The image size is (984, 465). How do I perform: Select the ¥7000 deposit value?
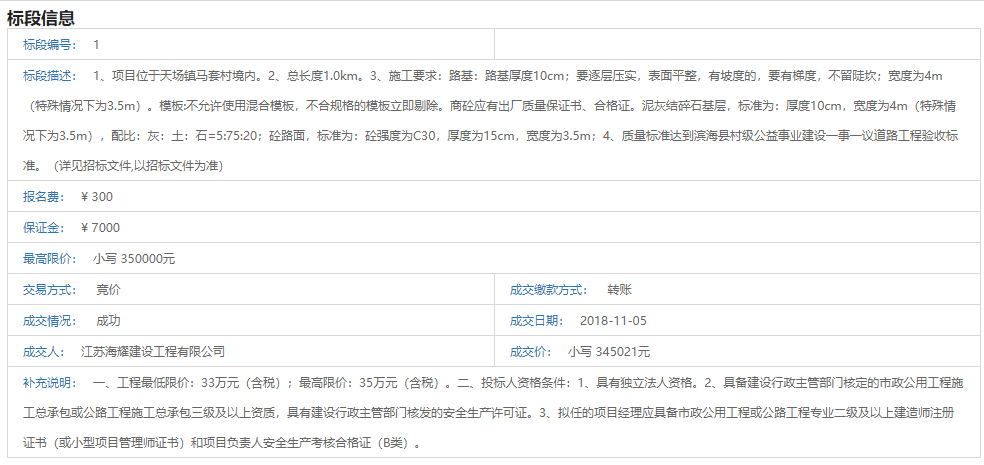click(x=100, y=227)
